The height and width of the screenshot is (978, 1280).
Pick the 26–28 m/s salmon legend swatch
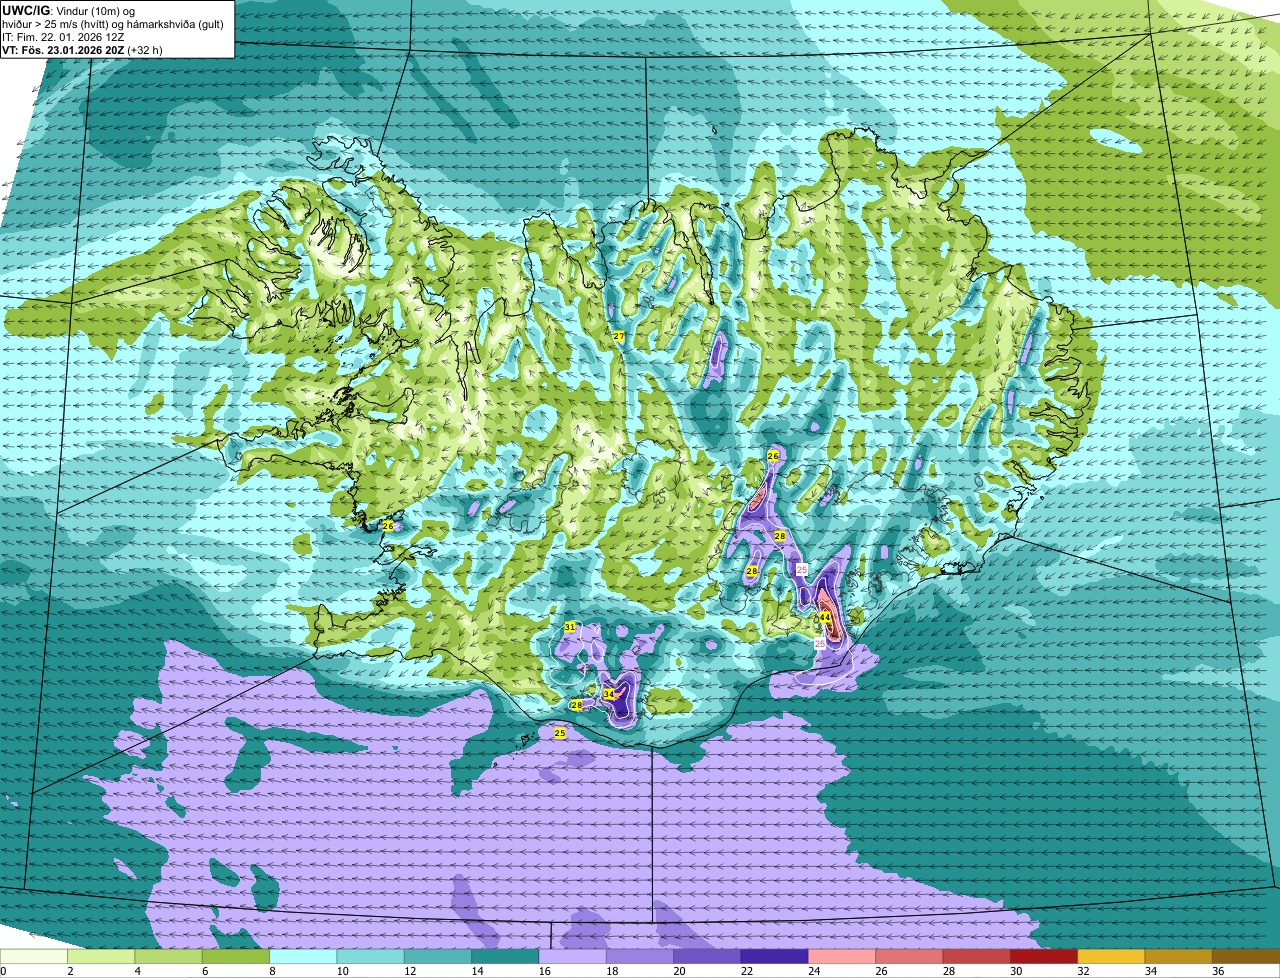pos(909,957)
